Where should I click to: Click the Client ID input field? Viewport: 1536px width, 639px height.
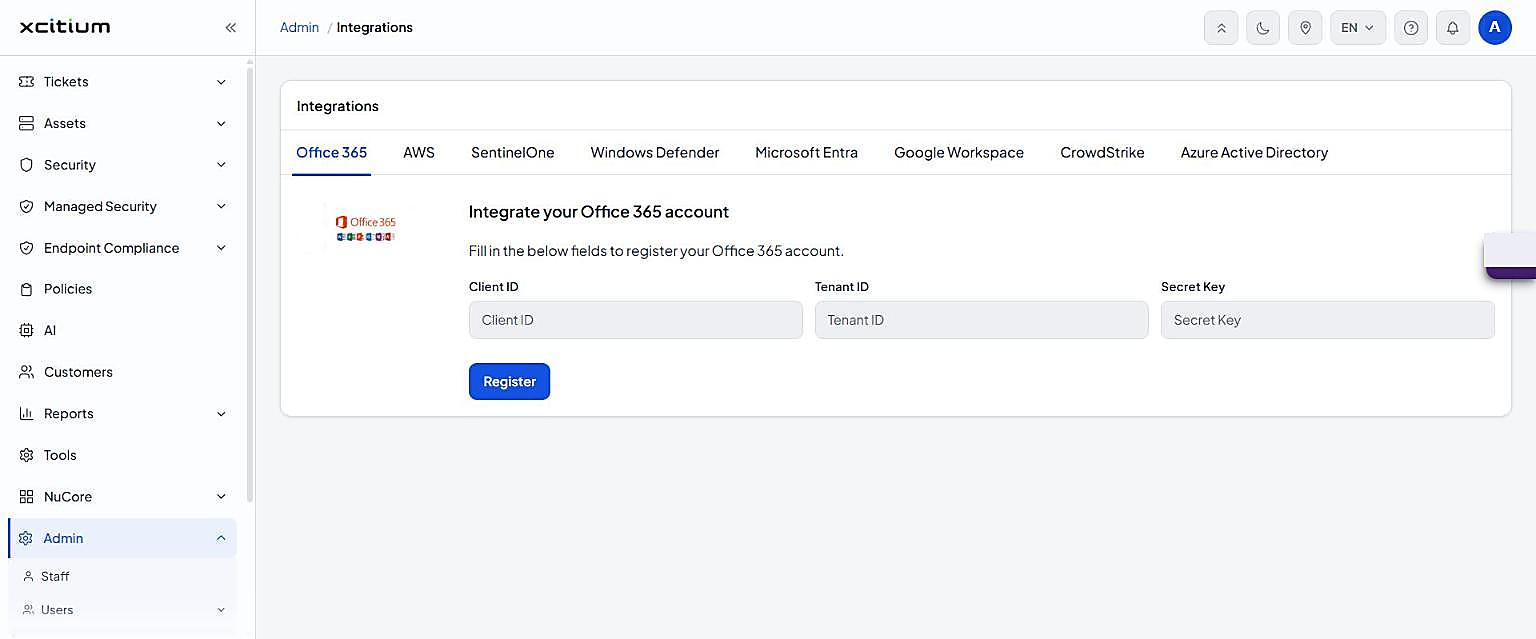(x=636, y=320)
